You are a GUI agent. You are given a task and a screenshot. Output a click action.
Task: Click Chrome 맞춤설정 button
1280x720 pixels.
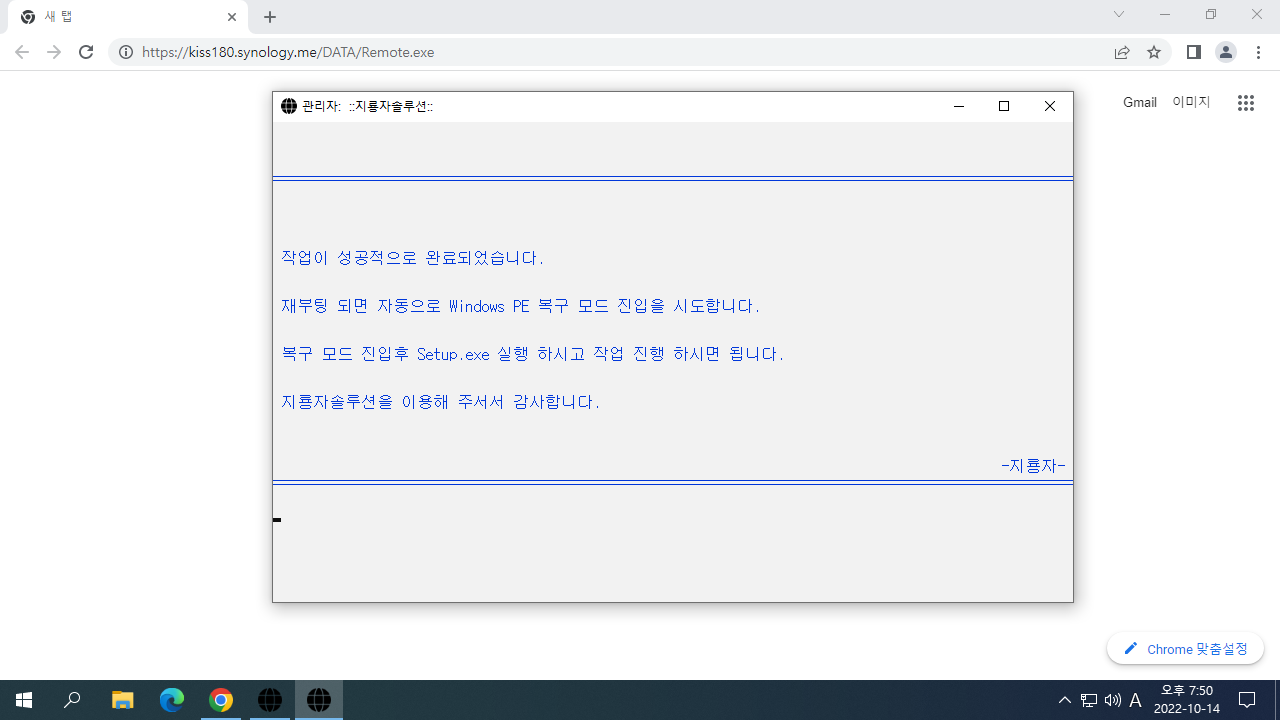[1185, 649]
